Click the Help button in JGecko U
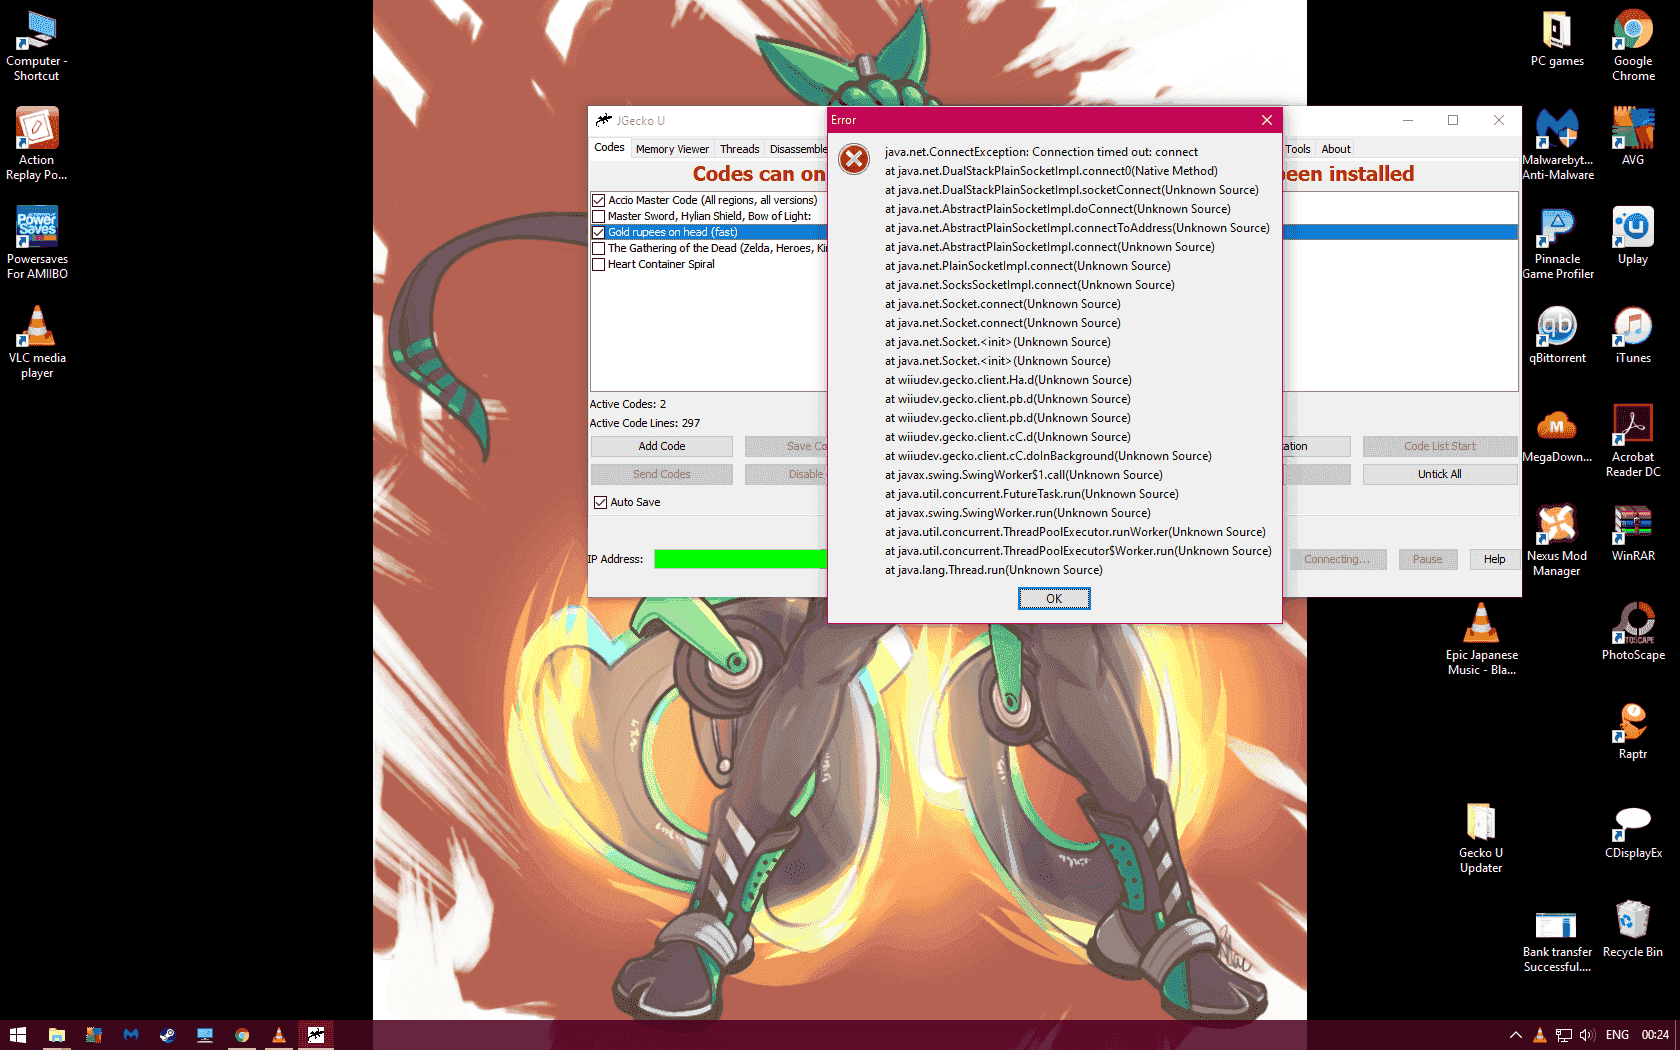1680x1050 pixels. [1494, 559]
